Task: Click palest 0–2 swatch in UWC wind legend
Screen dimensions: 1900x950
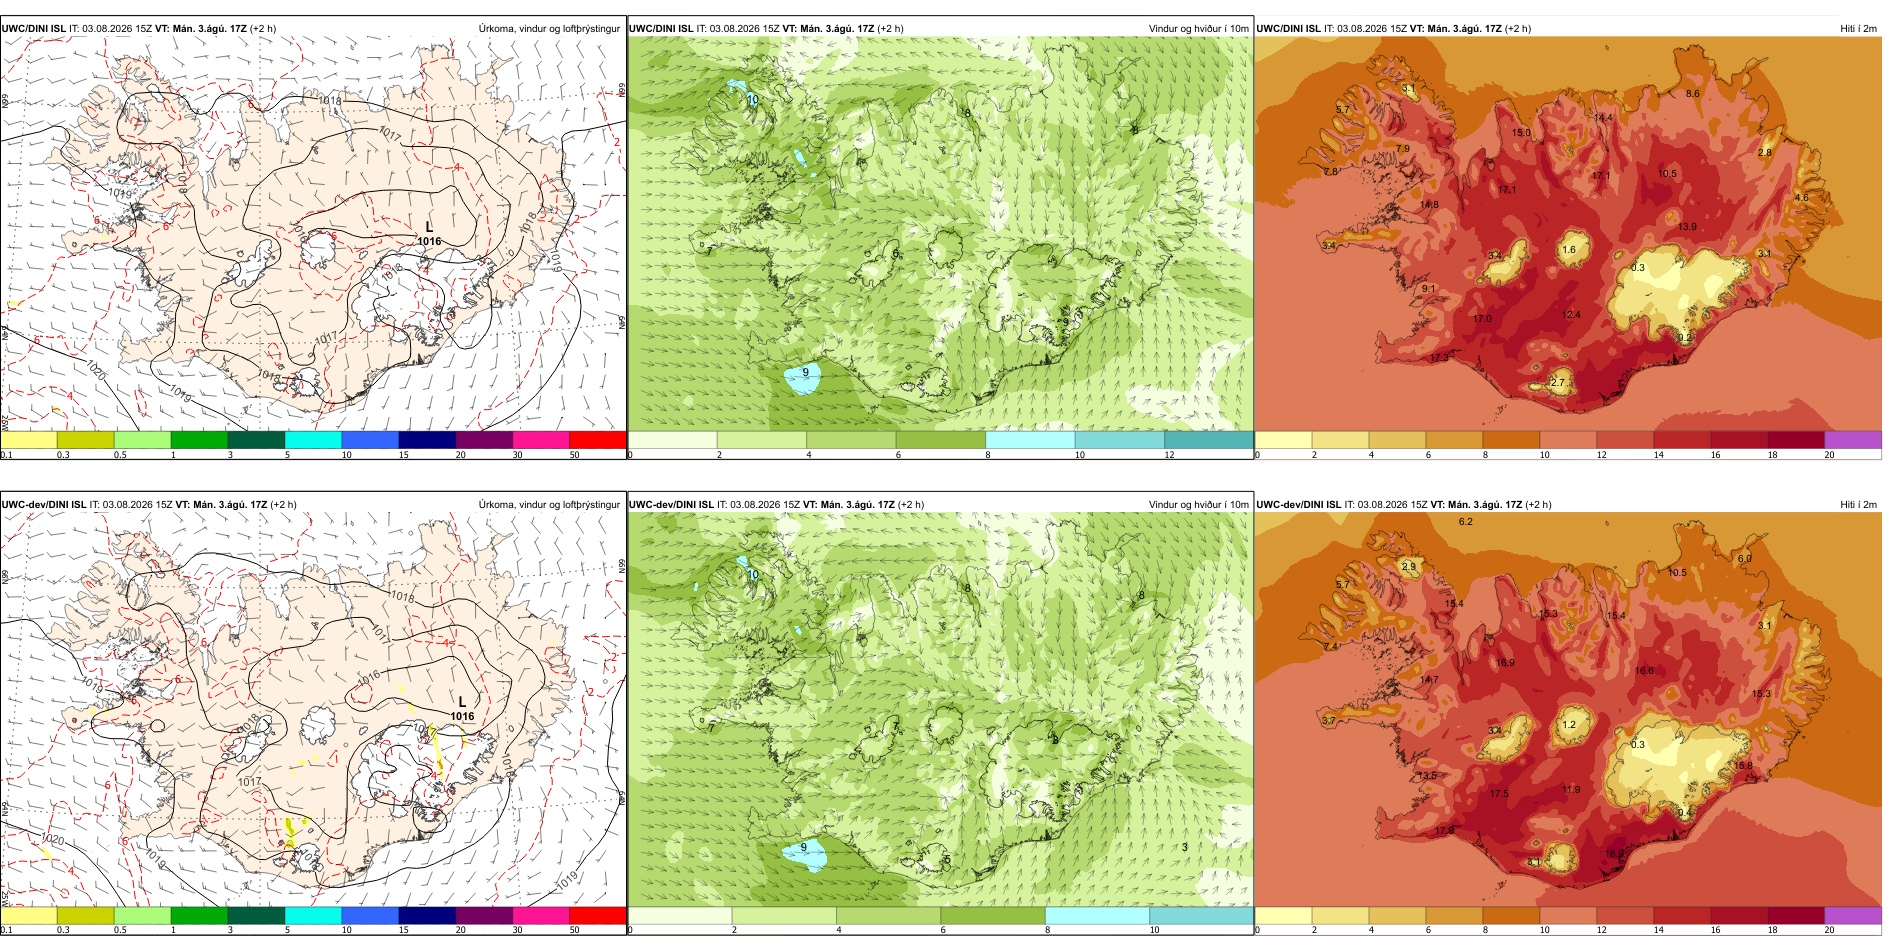Action: pyautogui.click(x=673, y=440)
